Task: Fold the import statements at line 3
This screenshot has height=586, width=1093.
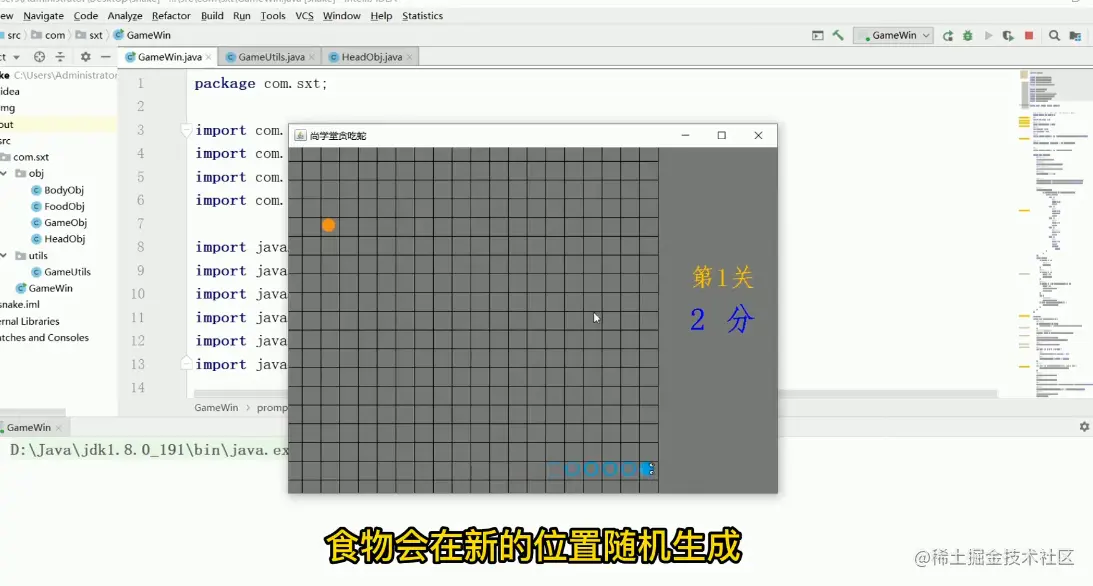Action: click(186, 130)
